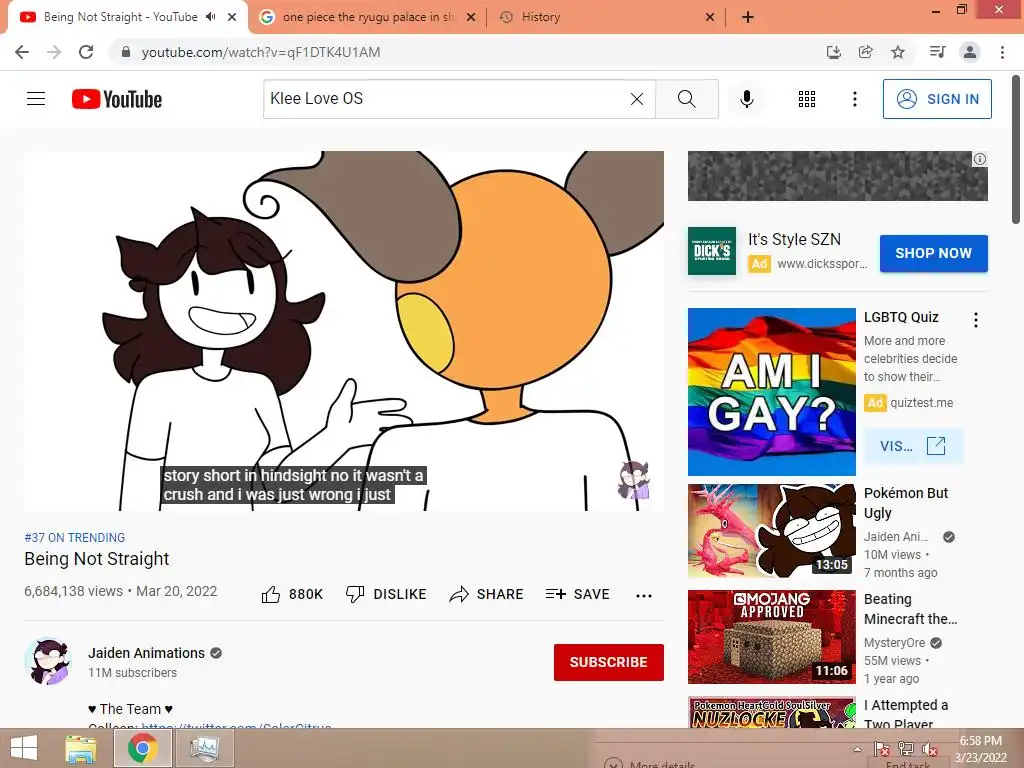Viewport: 1024px width, 768px height.
Task: Open the Jaiden Animations channel name link
Action: point(146,653)
